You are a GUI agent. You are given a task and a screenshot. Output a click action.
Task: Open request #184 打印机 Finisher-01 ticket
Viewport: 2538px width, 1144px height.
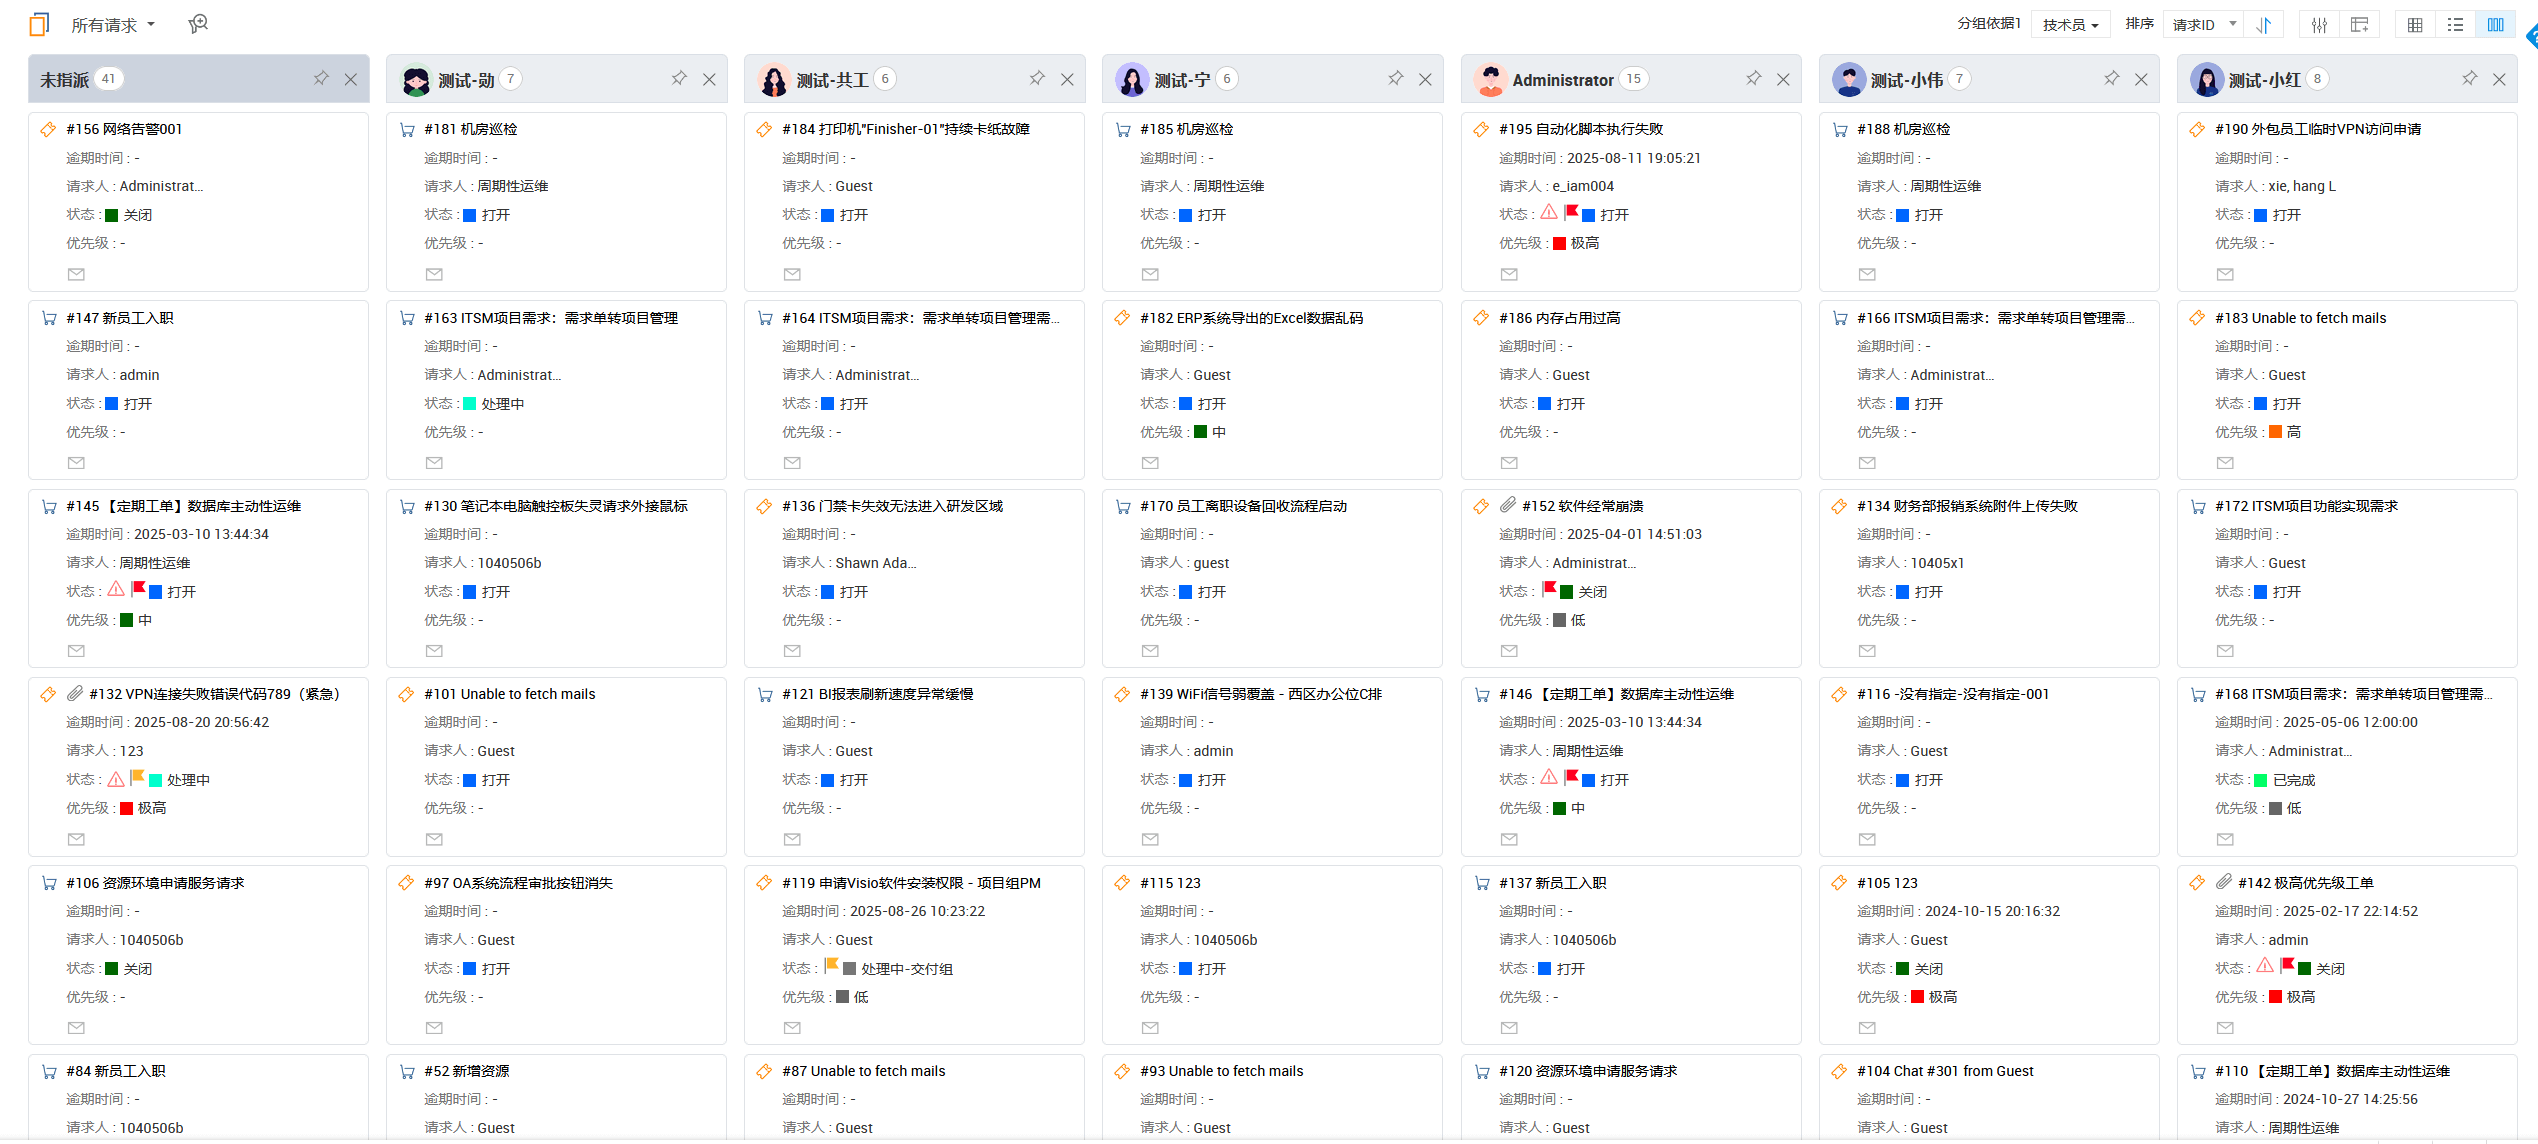pyautogui.click(x=905, y=129)
